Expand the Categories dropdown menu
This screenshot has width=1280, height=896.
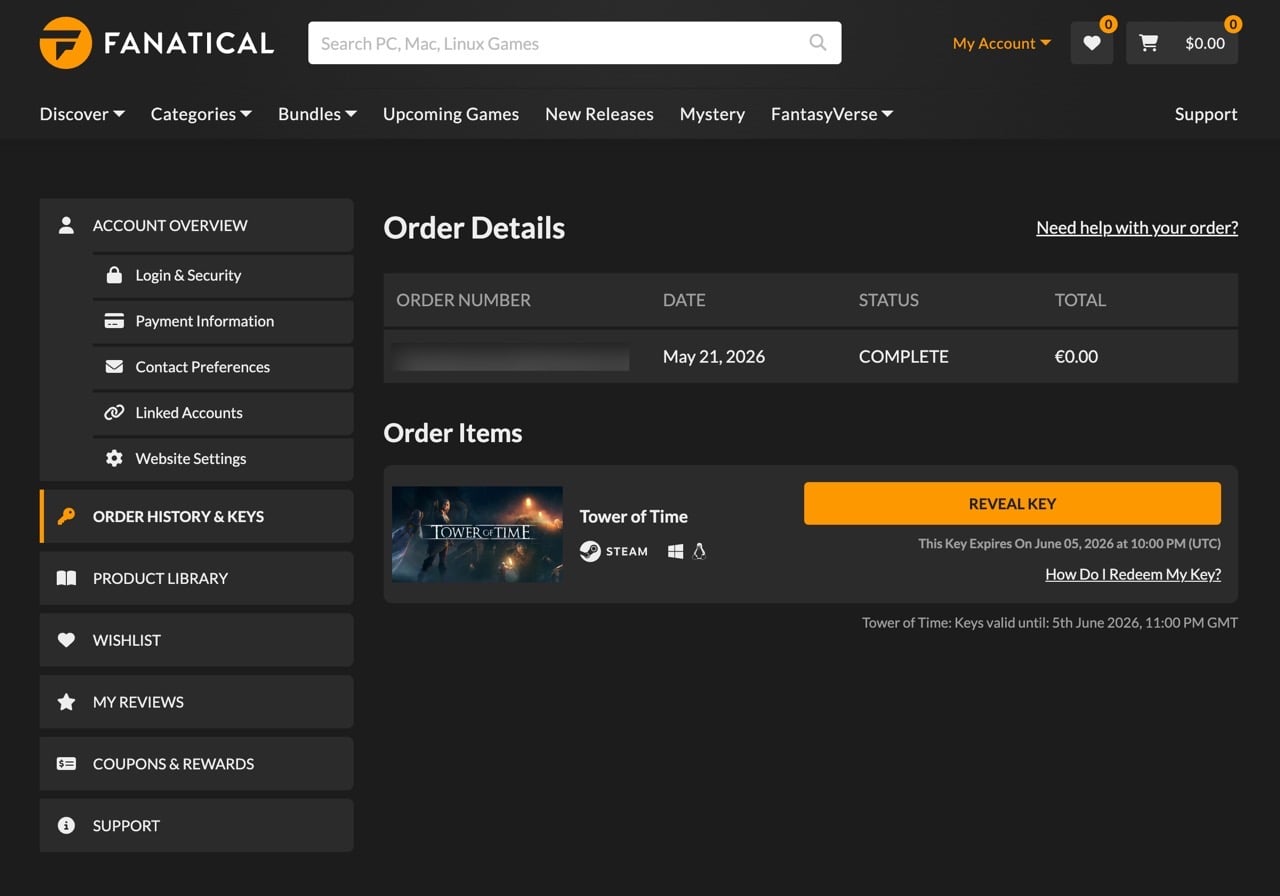tap(201, 114)
